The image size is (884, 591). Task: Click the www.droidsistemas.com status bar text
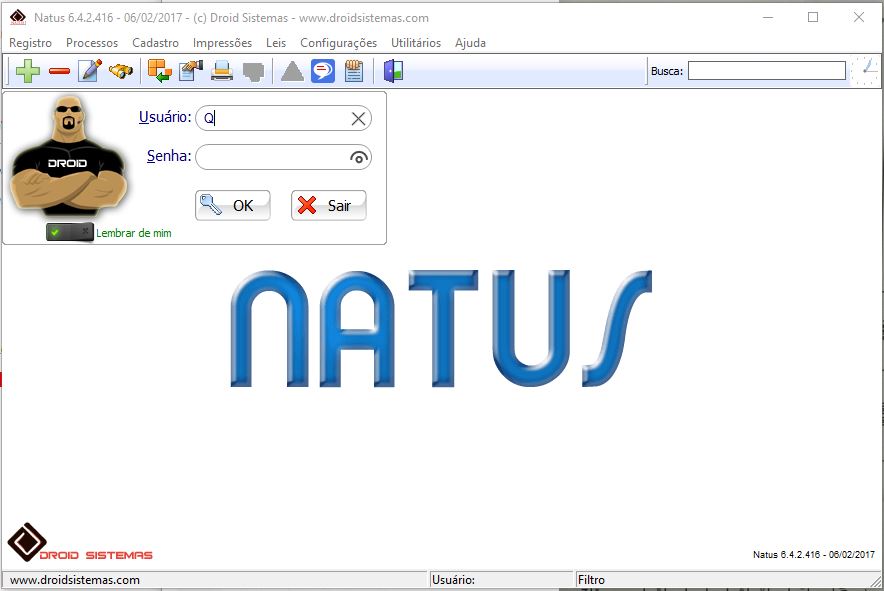pos(75,580)
